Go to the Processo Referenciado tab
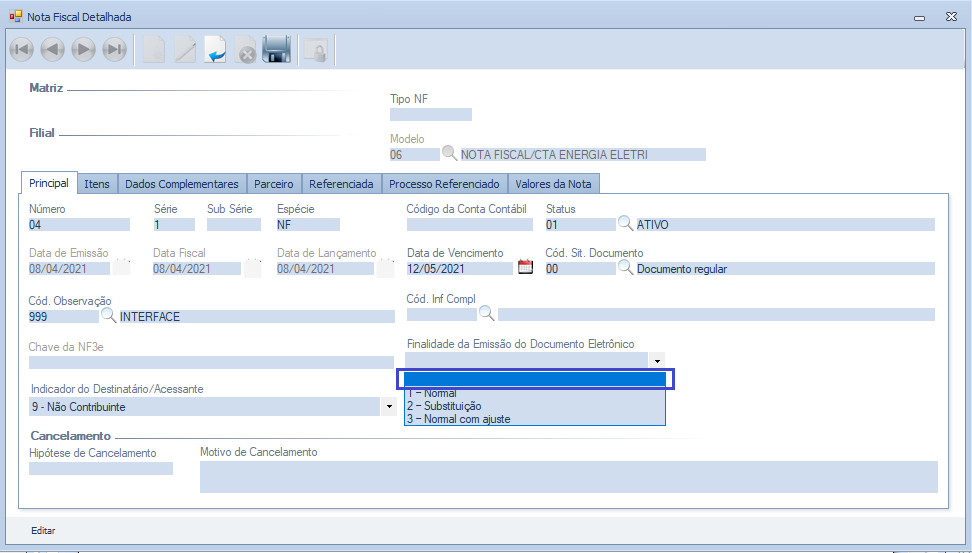Viewport: 972px width, 553px height. coord(443,184)
